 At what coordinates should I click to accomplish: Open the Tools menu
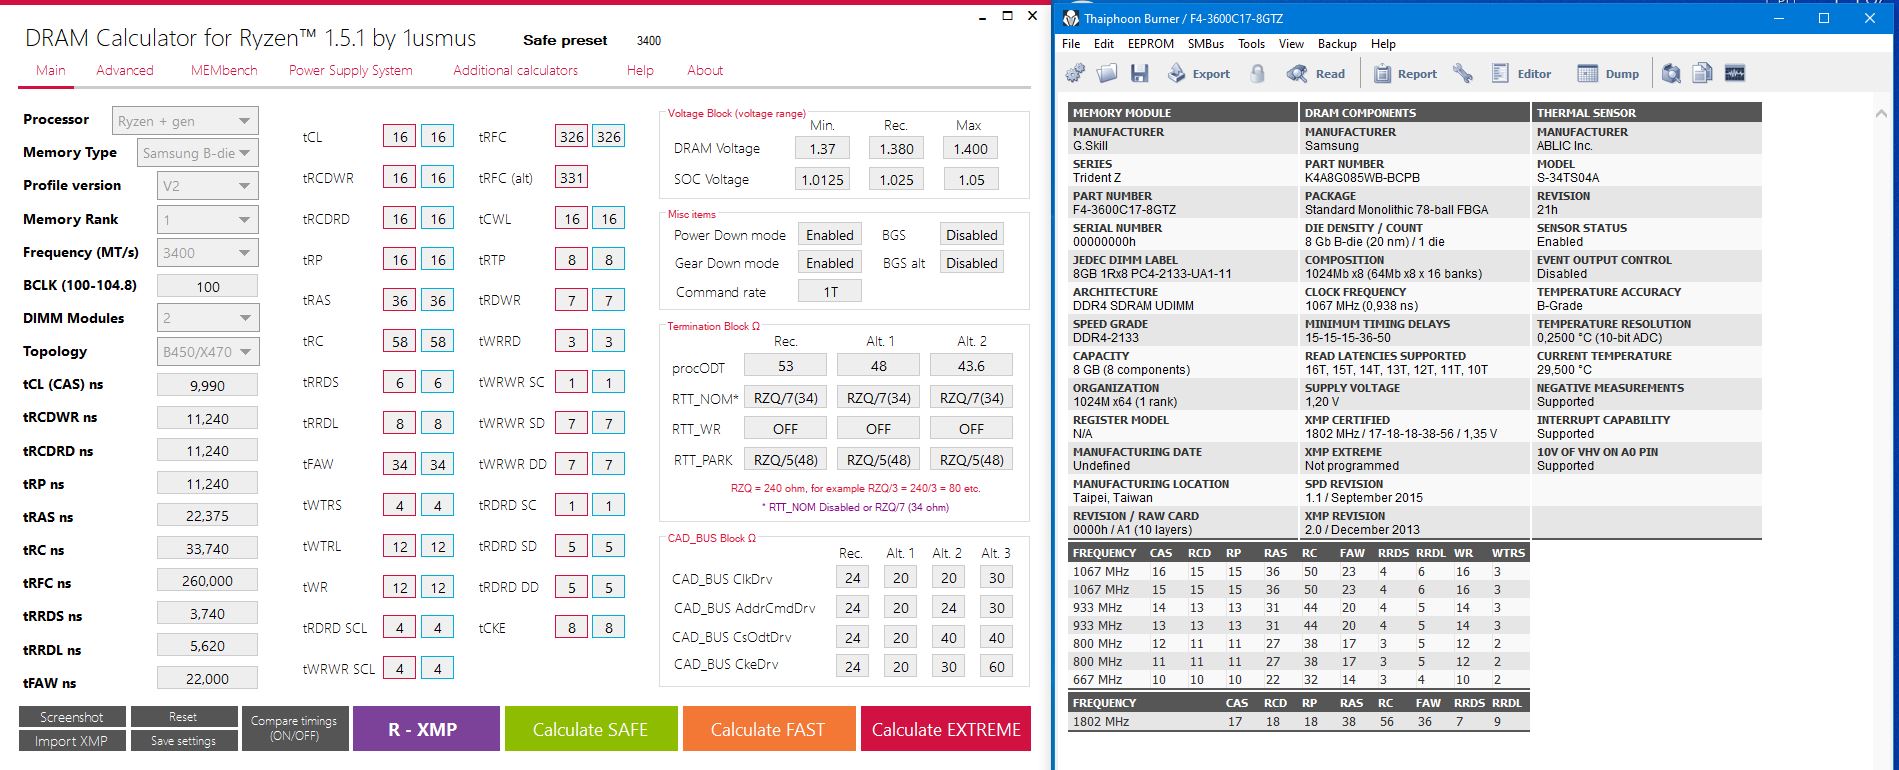[1251, 44]
